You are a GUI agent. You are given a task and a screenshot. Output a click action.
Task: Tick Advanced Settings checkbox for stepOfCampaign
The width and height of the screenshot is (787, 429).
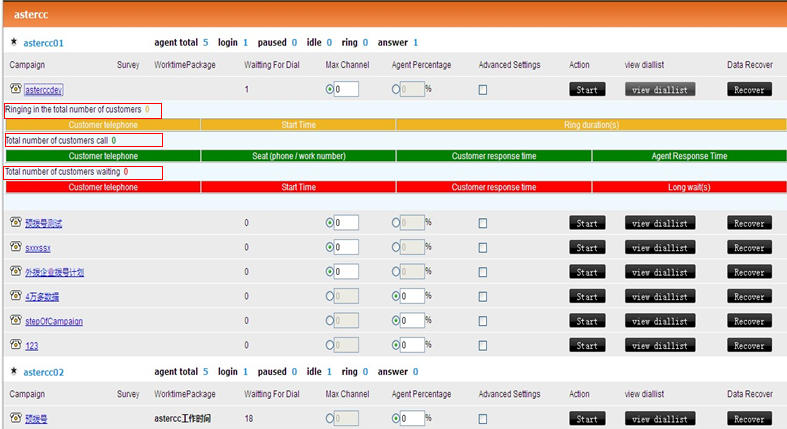coord(483,321)
